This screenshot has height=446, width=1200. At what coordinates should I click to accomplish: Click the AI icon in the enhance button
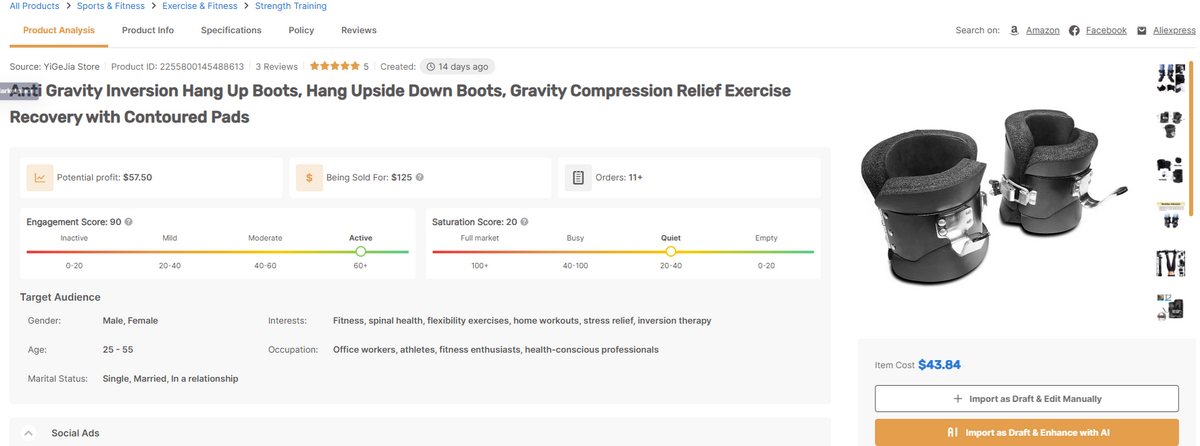pyautogui.click(x=952, y=432)
